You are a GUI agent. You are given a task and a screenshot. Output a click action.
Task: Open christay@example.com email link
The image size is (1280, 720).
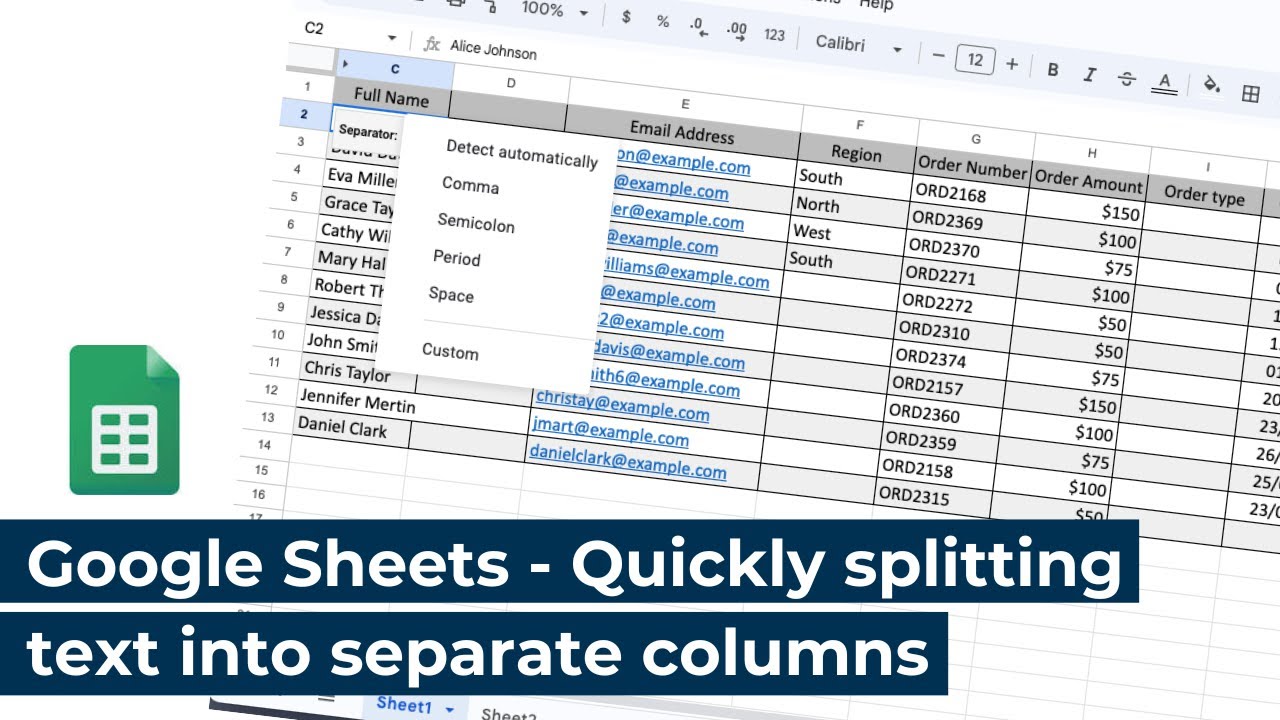click(622, 404)
